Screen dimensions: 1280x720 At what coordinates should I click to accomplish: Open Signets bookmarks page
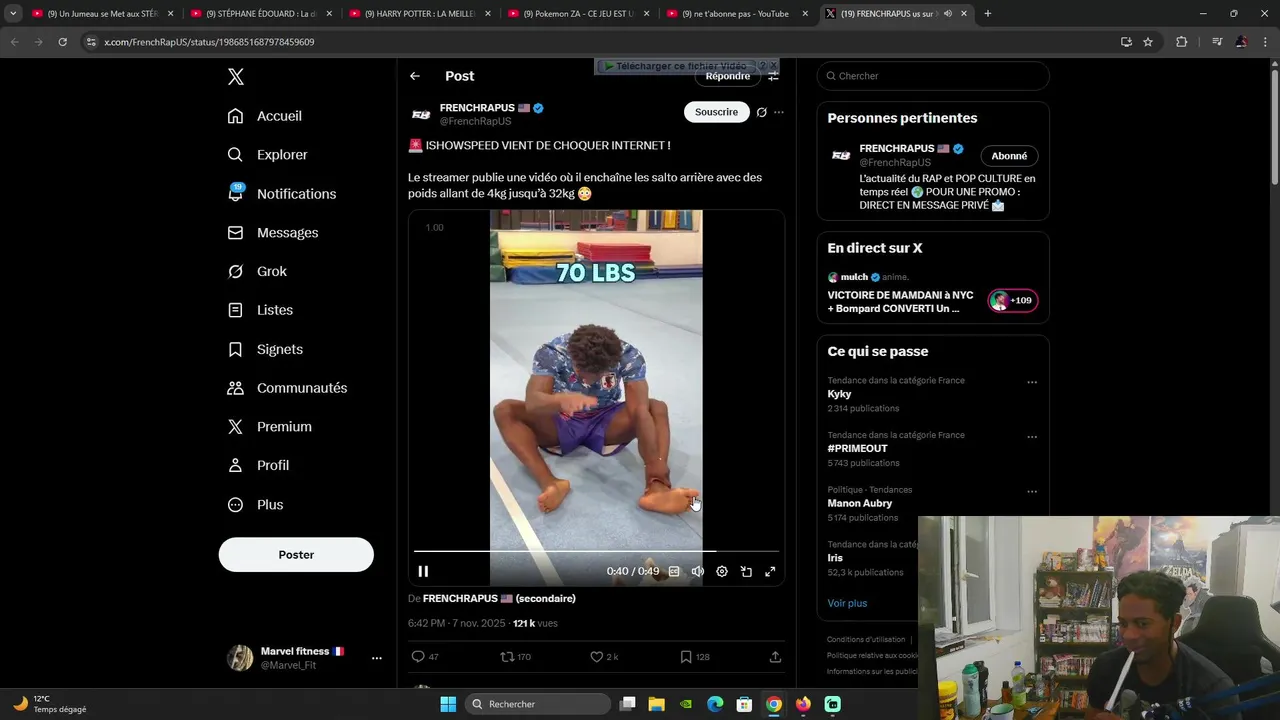tap(265, 349)
